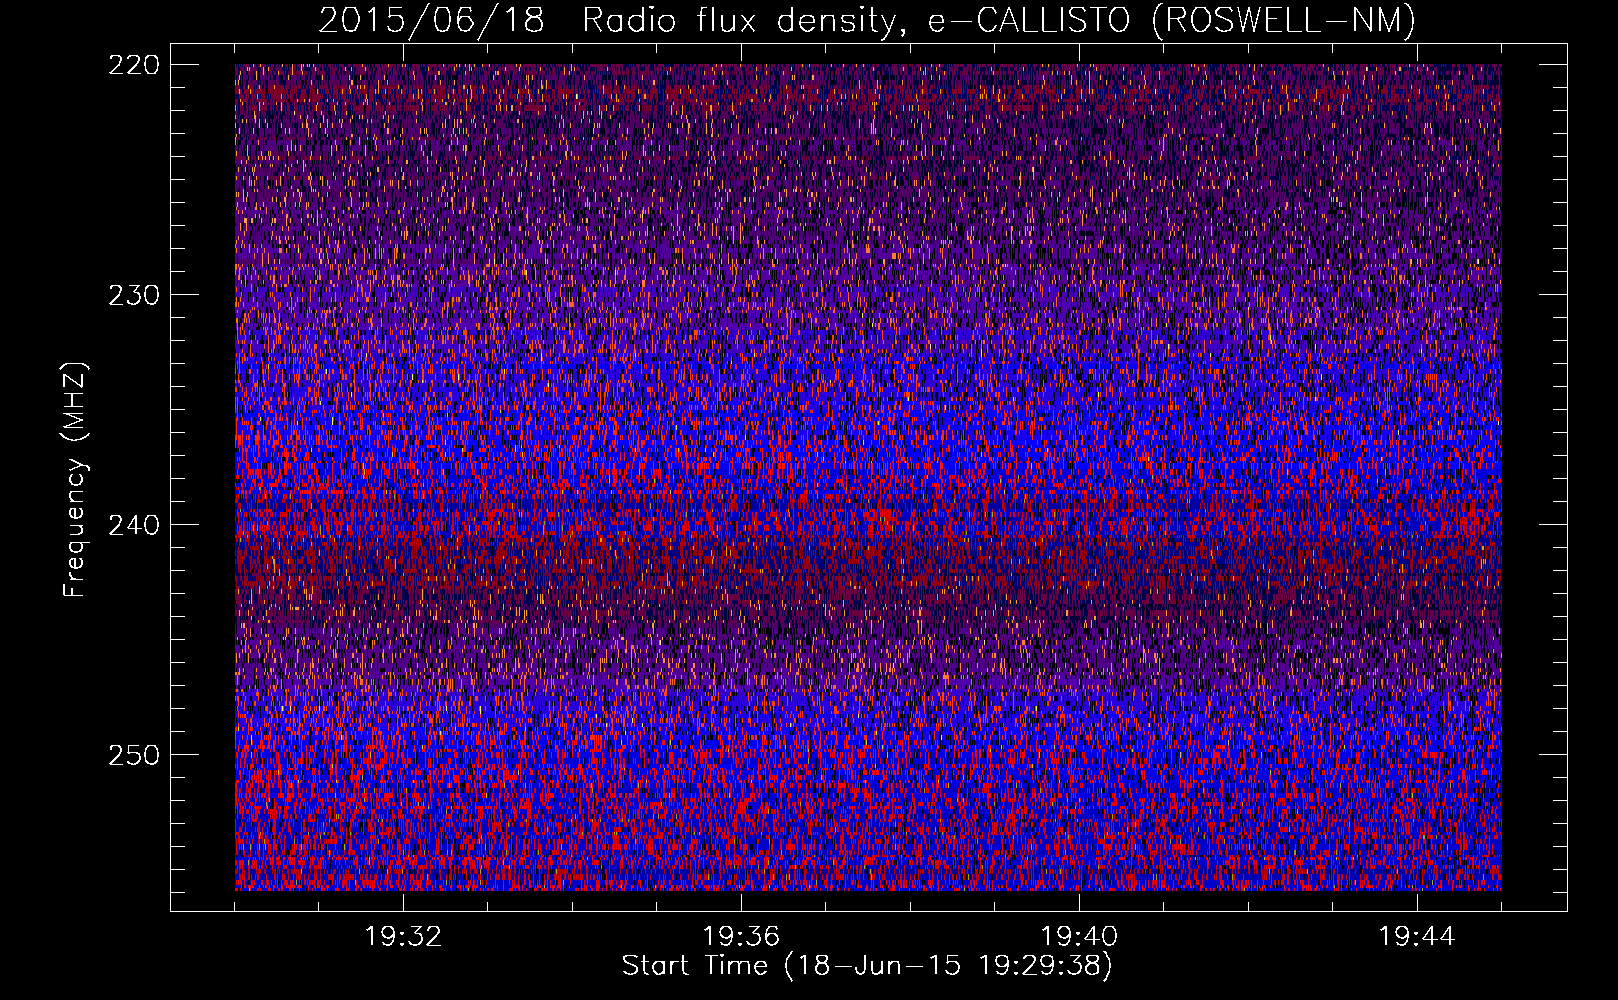Screen dimensions: 1618x1000
Task: Click the 19:44 time tick label
Action: [x=1417, y=937]
